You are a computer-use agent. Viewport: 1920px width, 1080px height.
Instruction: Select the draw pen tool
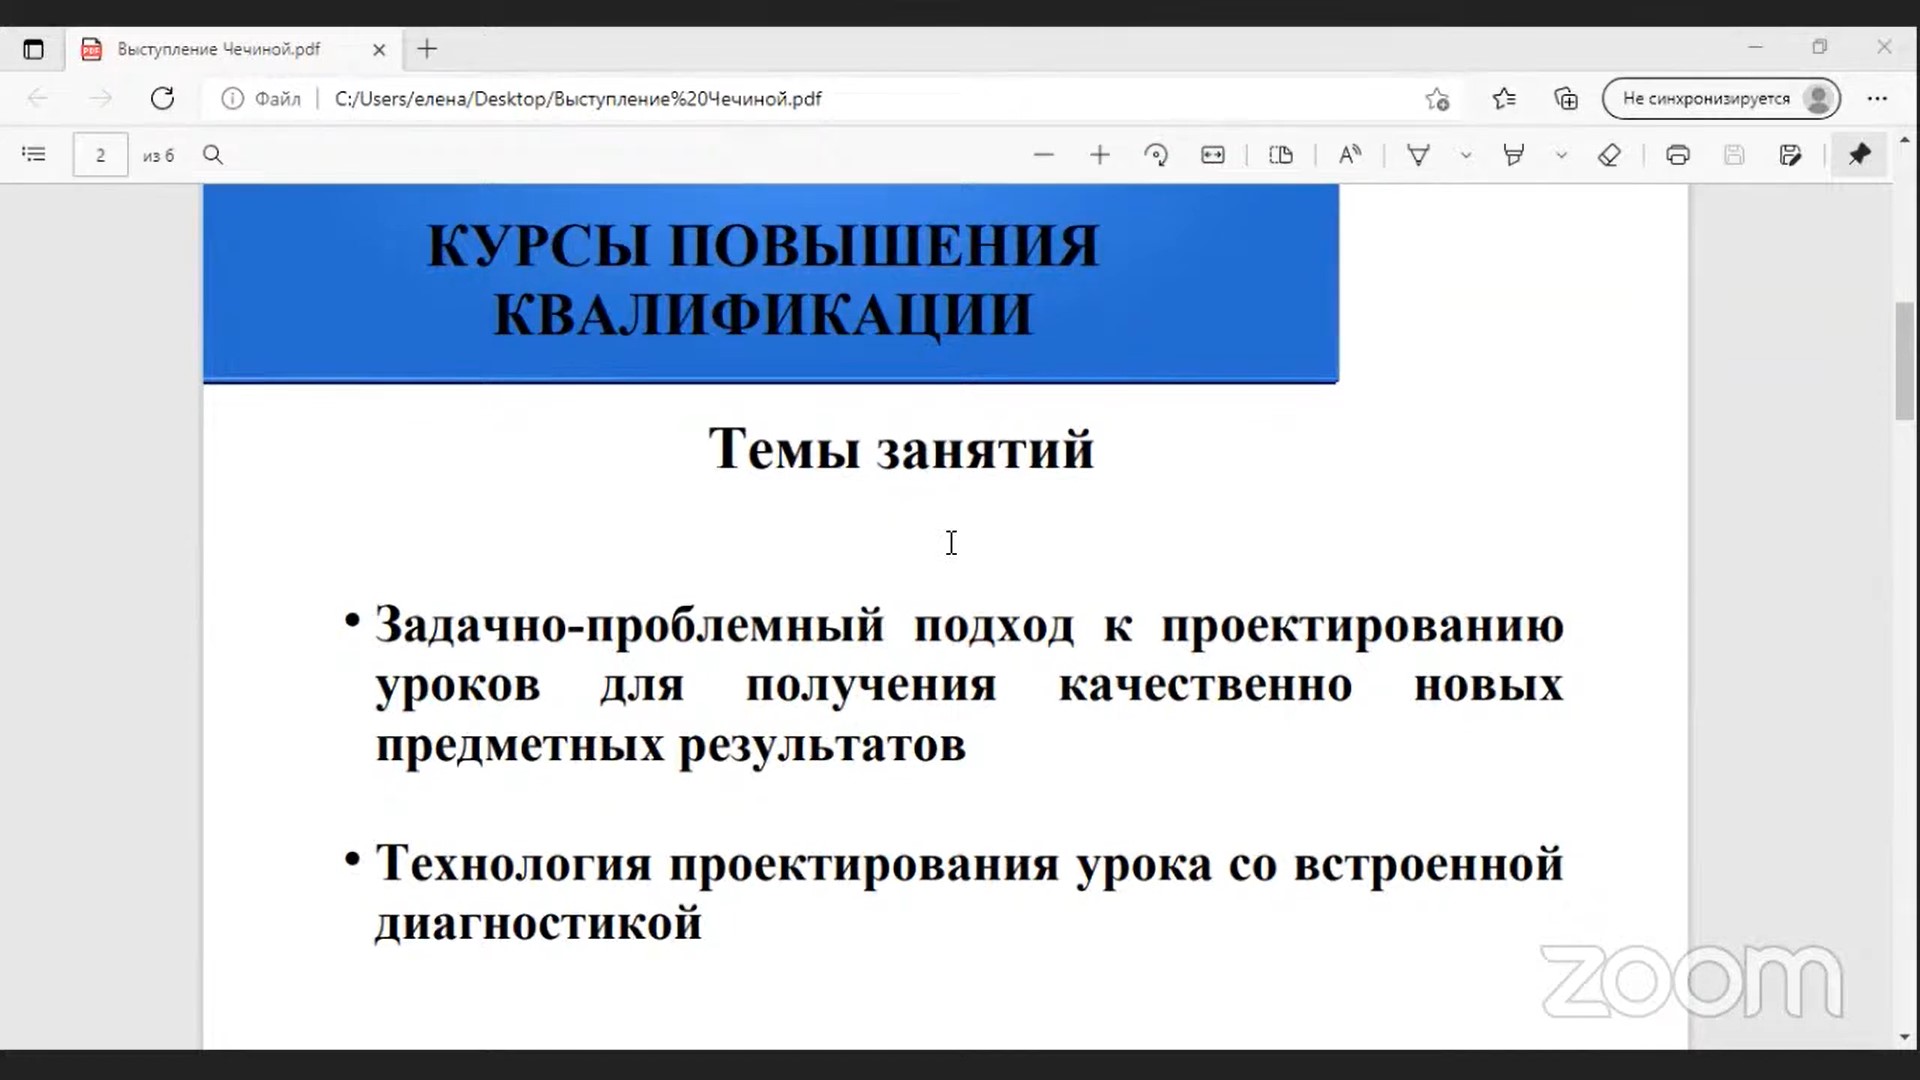(1418, 155)
